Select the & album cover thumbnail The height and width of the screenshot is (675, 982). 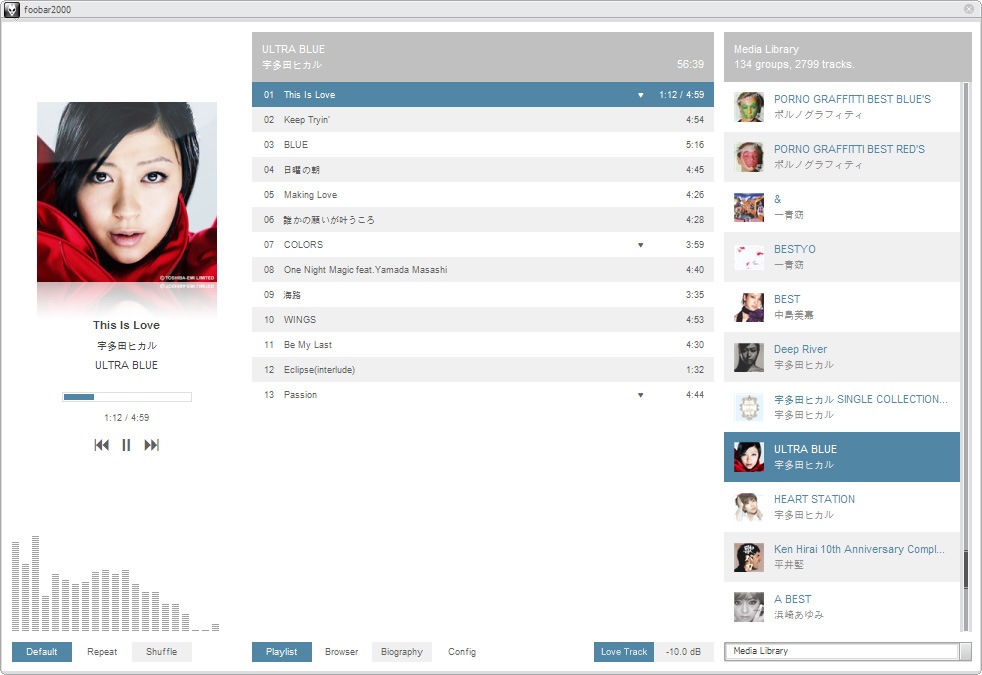click(x=749, y=207)
